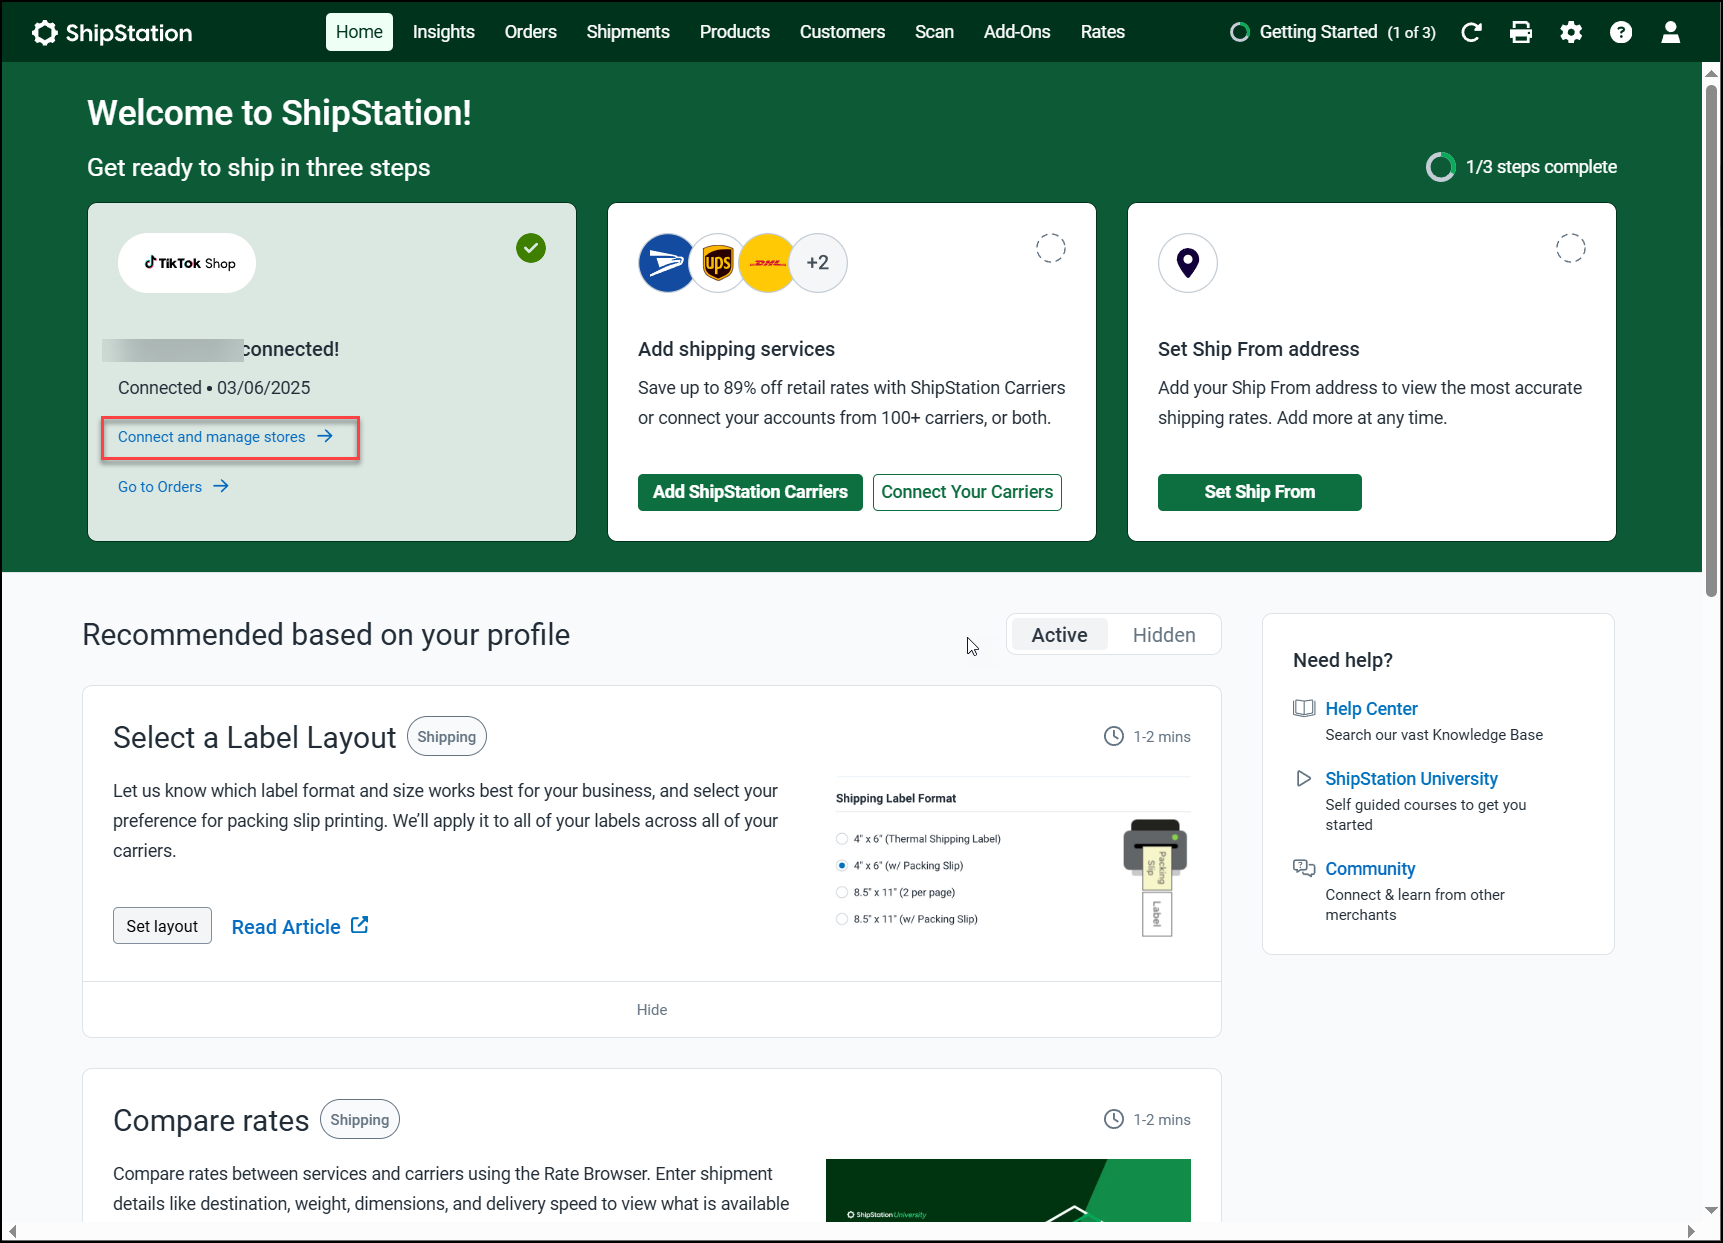Click the vertical page scrollbar
Image resolution: width=1723 pixels, height=1243 pixels.
(1711, 340)
